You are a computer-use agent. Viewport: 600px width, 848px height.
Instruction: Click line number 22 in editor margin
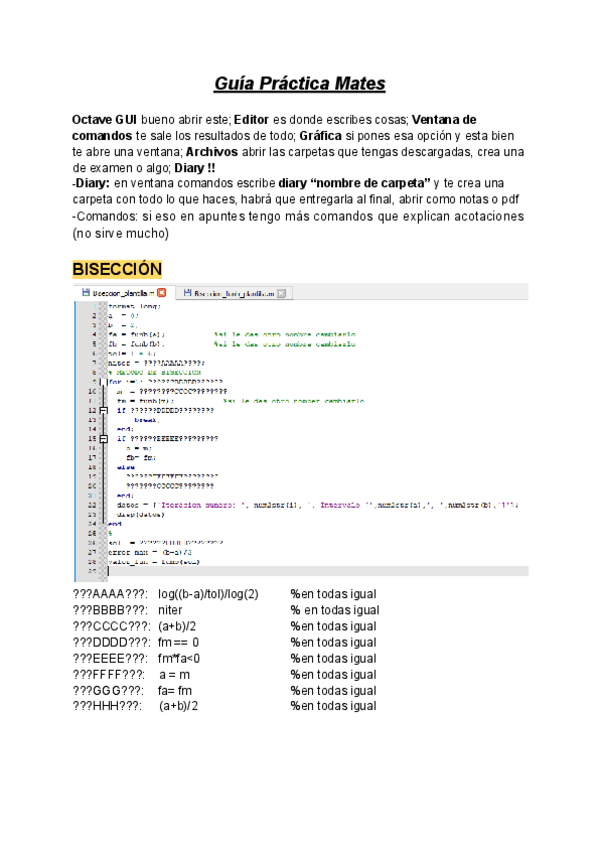[x=91, y=504]
